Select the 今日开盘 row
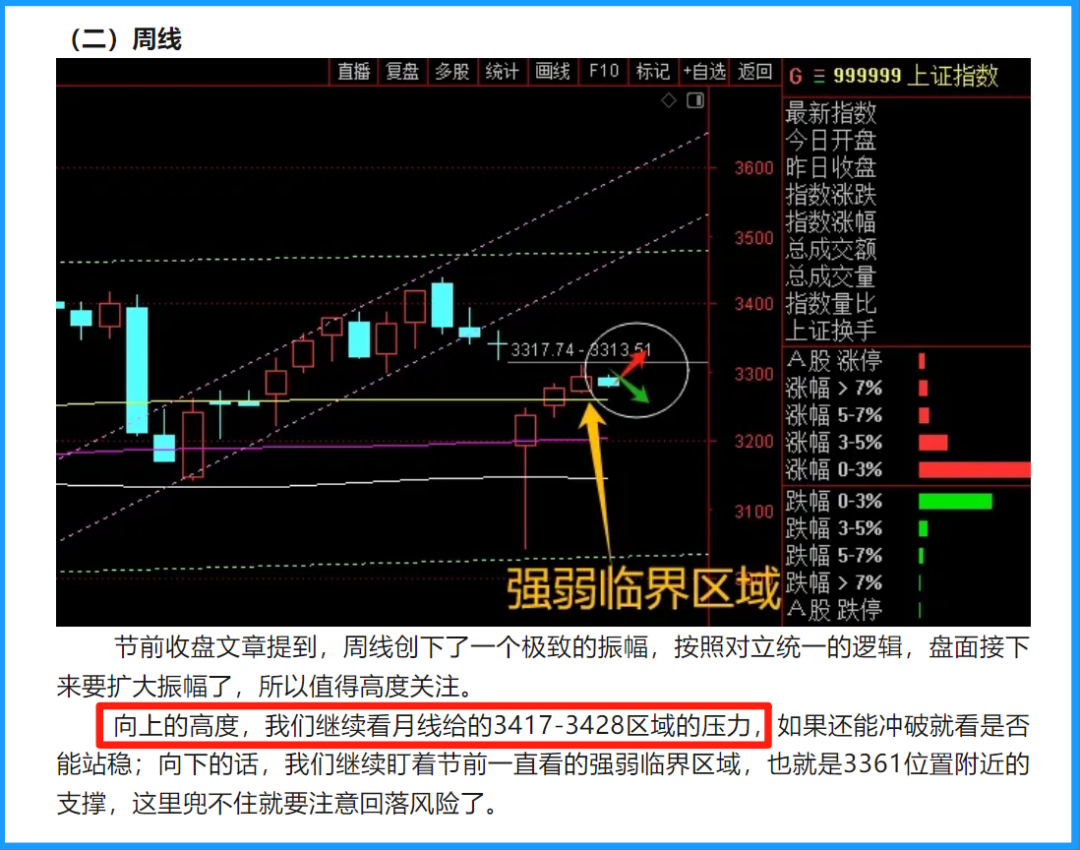This screenshot has height=850, width=1080. click(x=831, y=141)
